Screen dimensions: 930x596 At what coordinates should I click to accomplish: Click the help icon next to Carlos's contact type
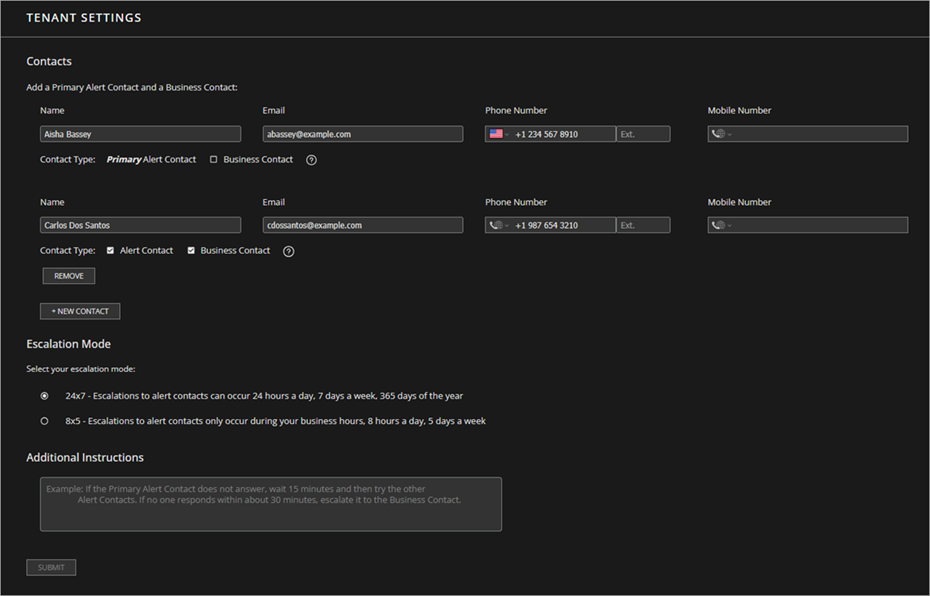pyautogui.click(x=288, y=250)
